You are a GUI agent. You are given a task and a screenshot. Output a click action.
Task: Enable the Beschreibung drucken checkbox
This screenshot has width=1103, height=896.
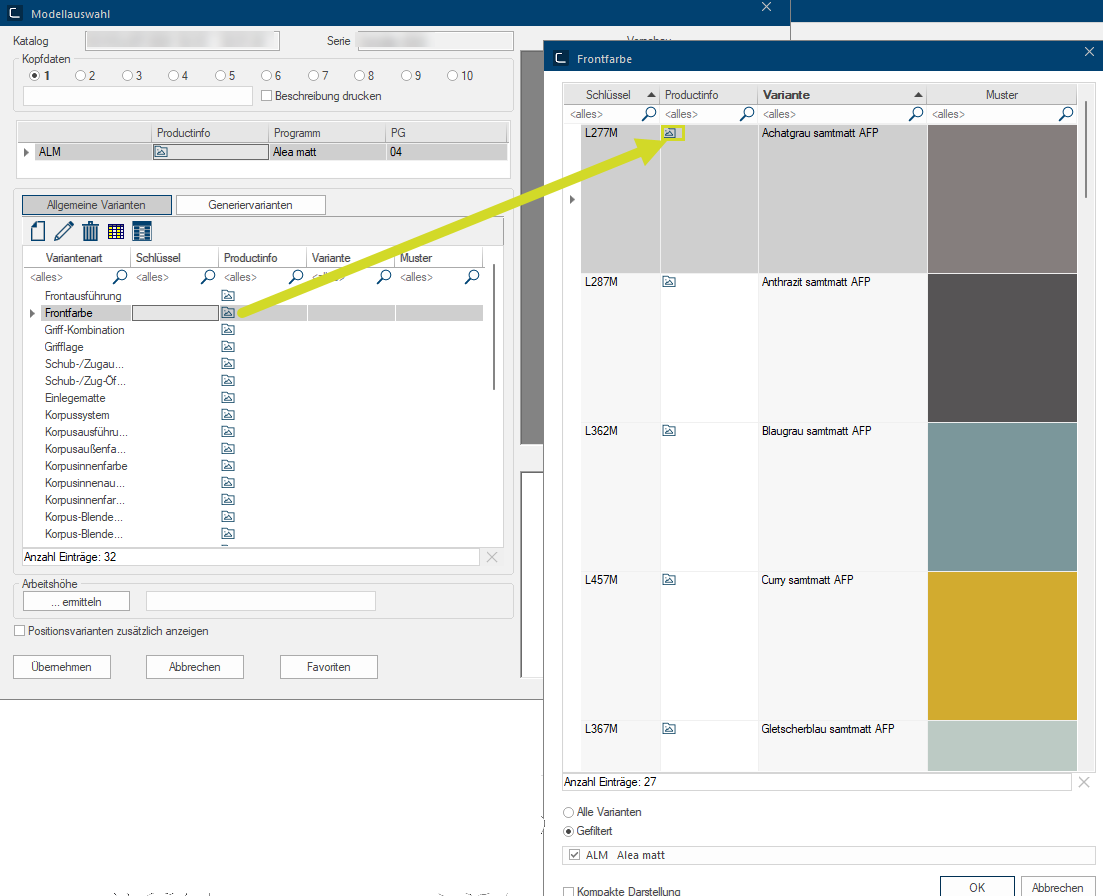[x=266, y=96]
